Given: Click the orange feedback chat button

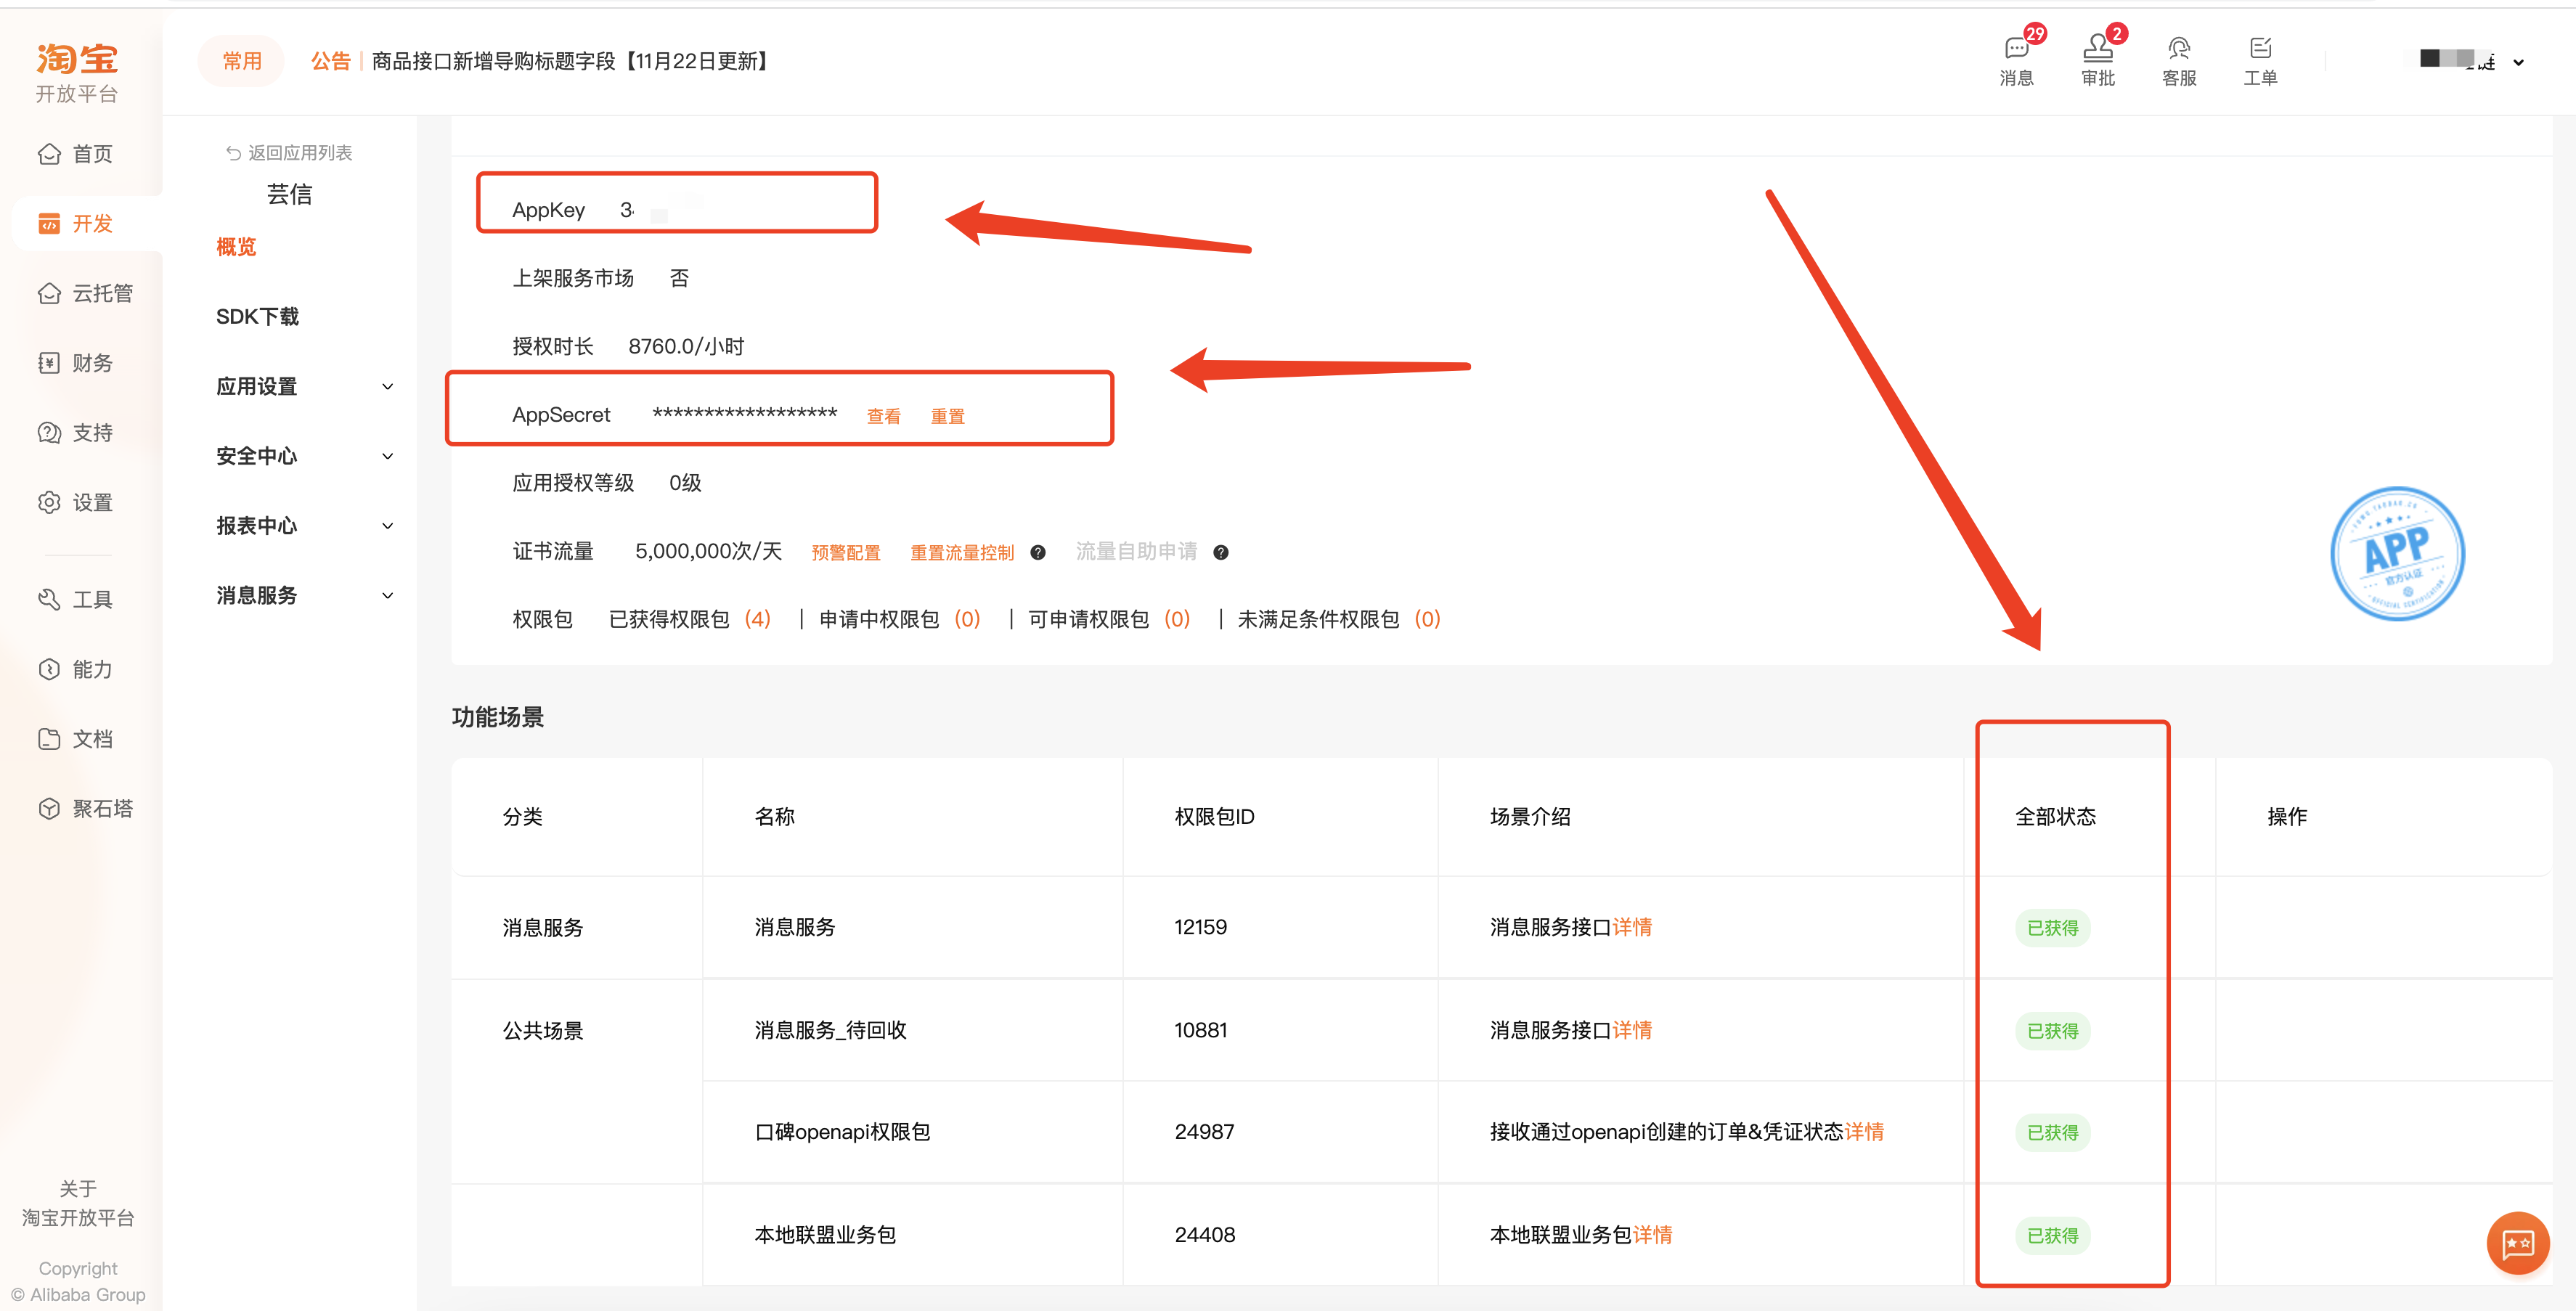Looking at the screenshot, I should (2517, 1243).
